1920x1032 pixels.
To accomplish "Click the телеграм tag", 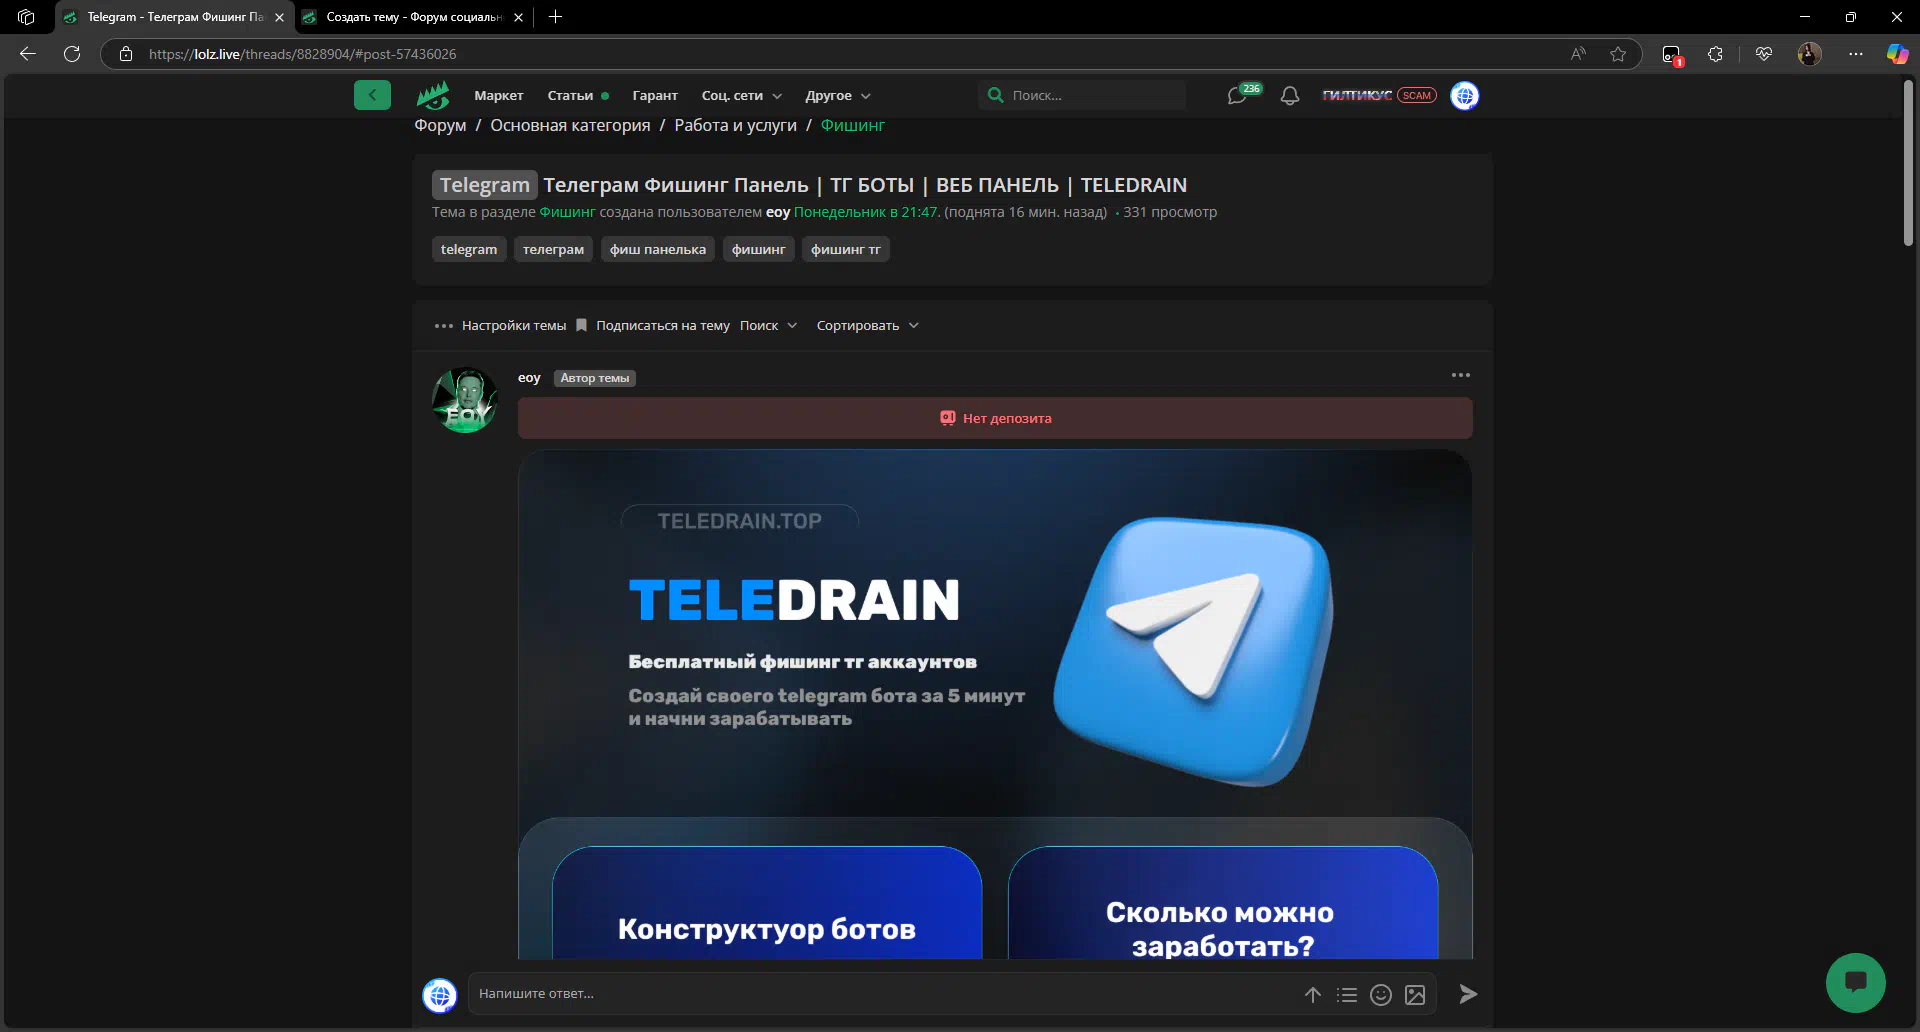I will click(553, 249).
